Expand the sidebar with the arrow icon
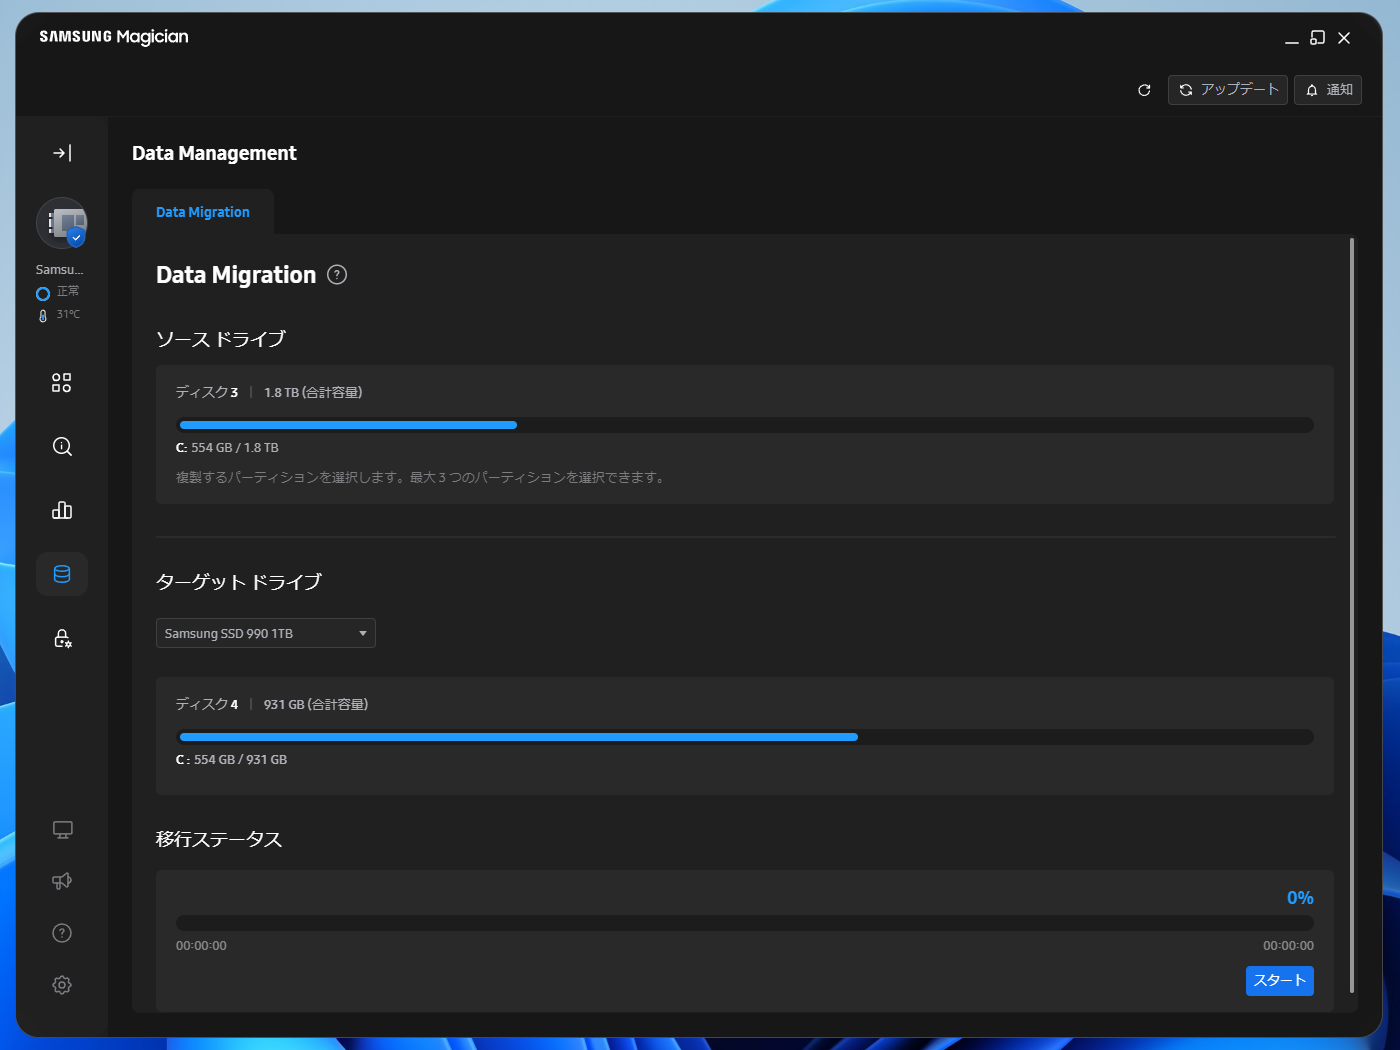The width and height of the screenshot is (1400, 1050). pyautogui.click(x=62, y=153)
